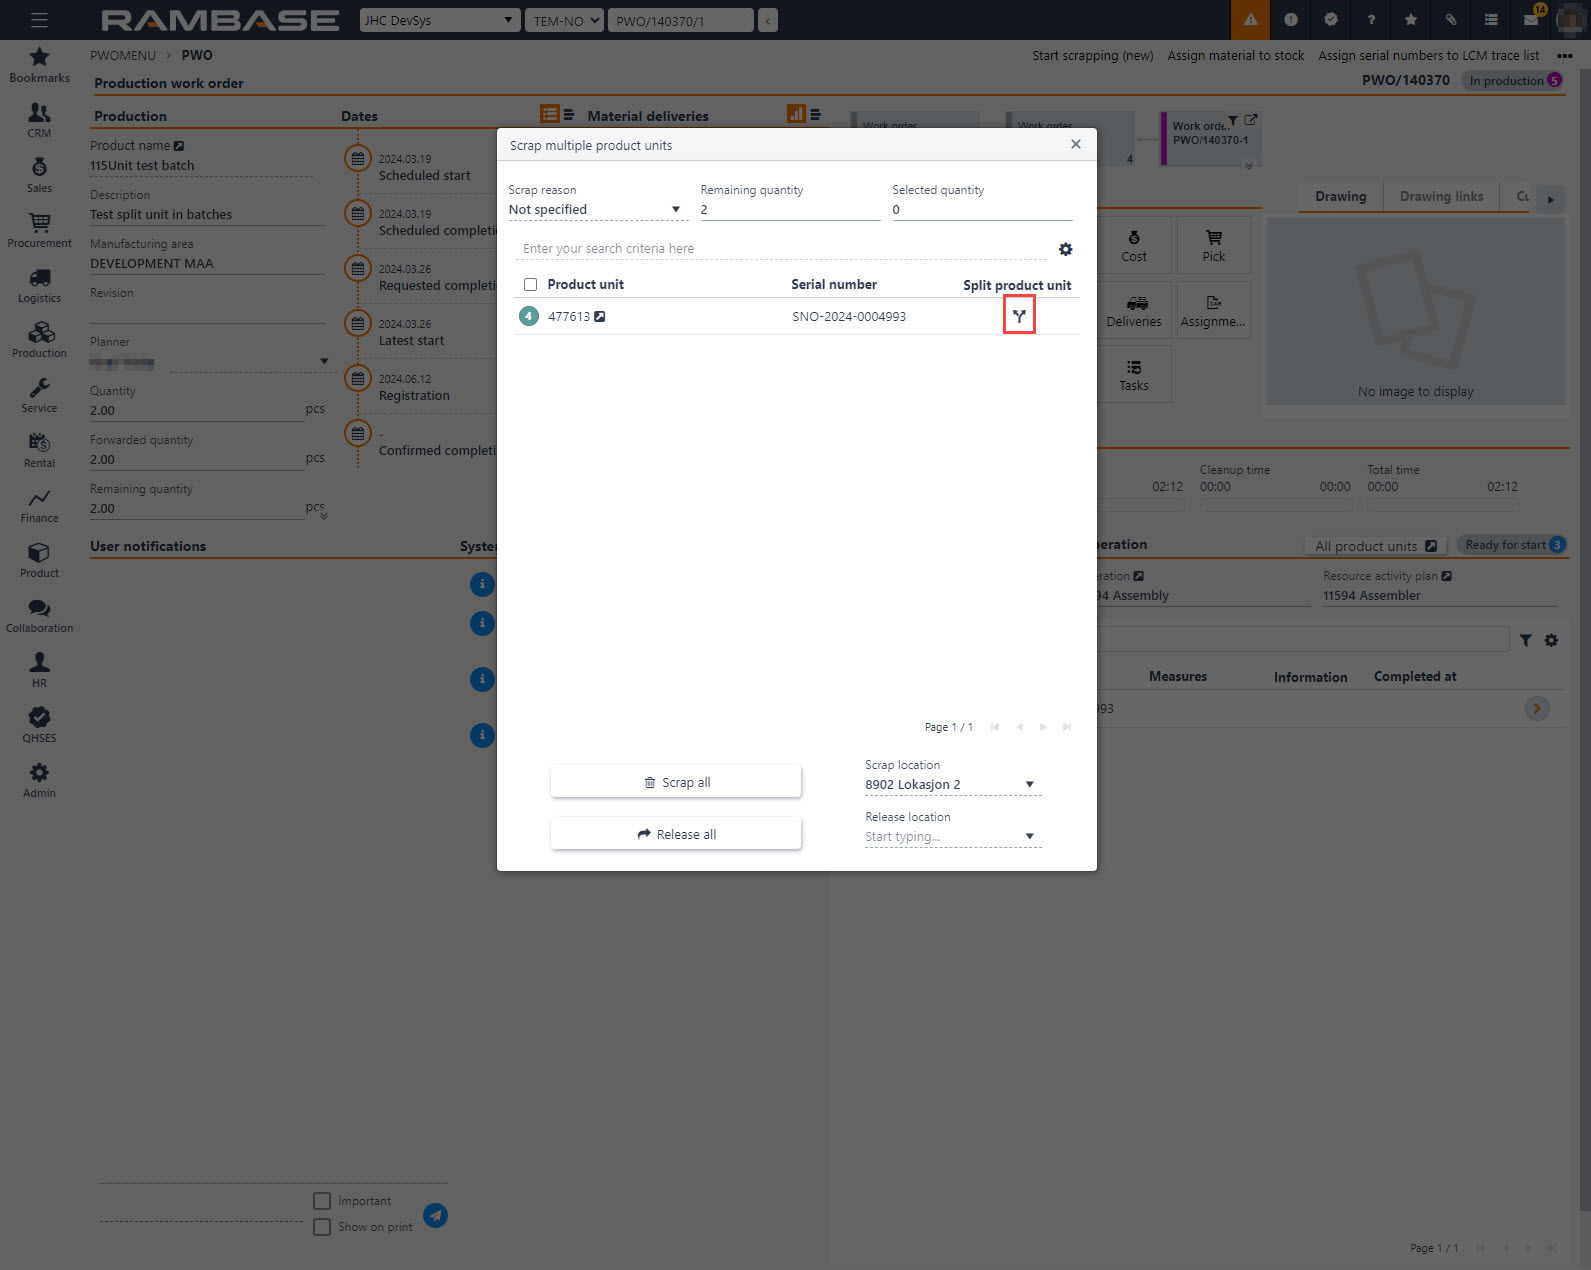
Task: Open Admin module in sidebar
Action: point(39,780)
